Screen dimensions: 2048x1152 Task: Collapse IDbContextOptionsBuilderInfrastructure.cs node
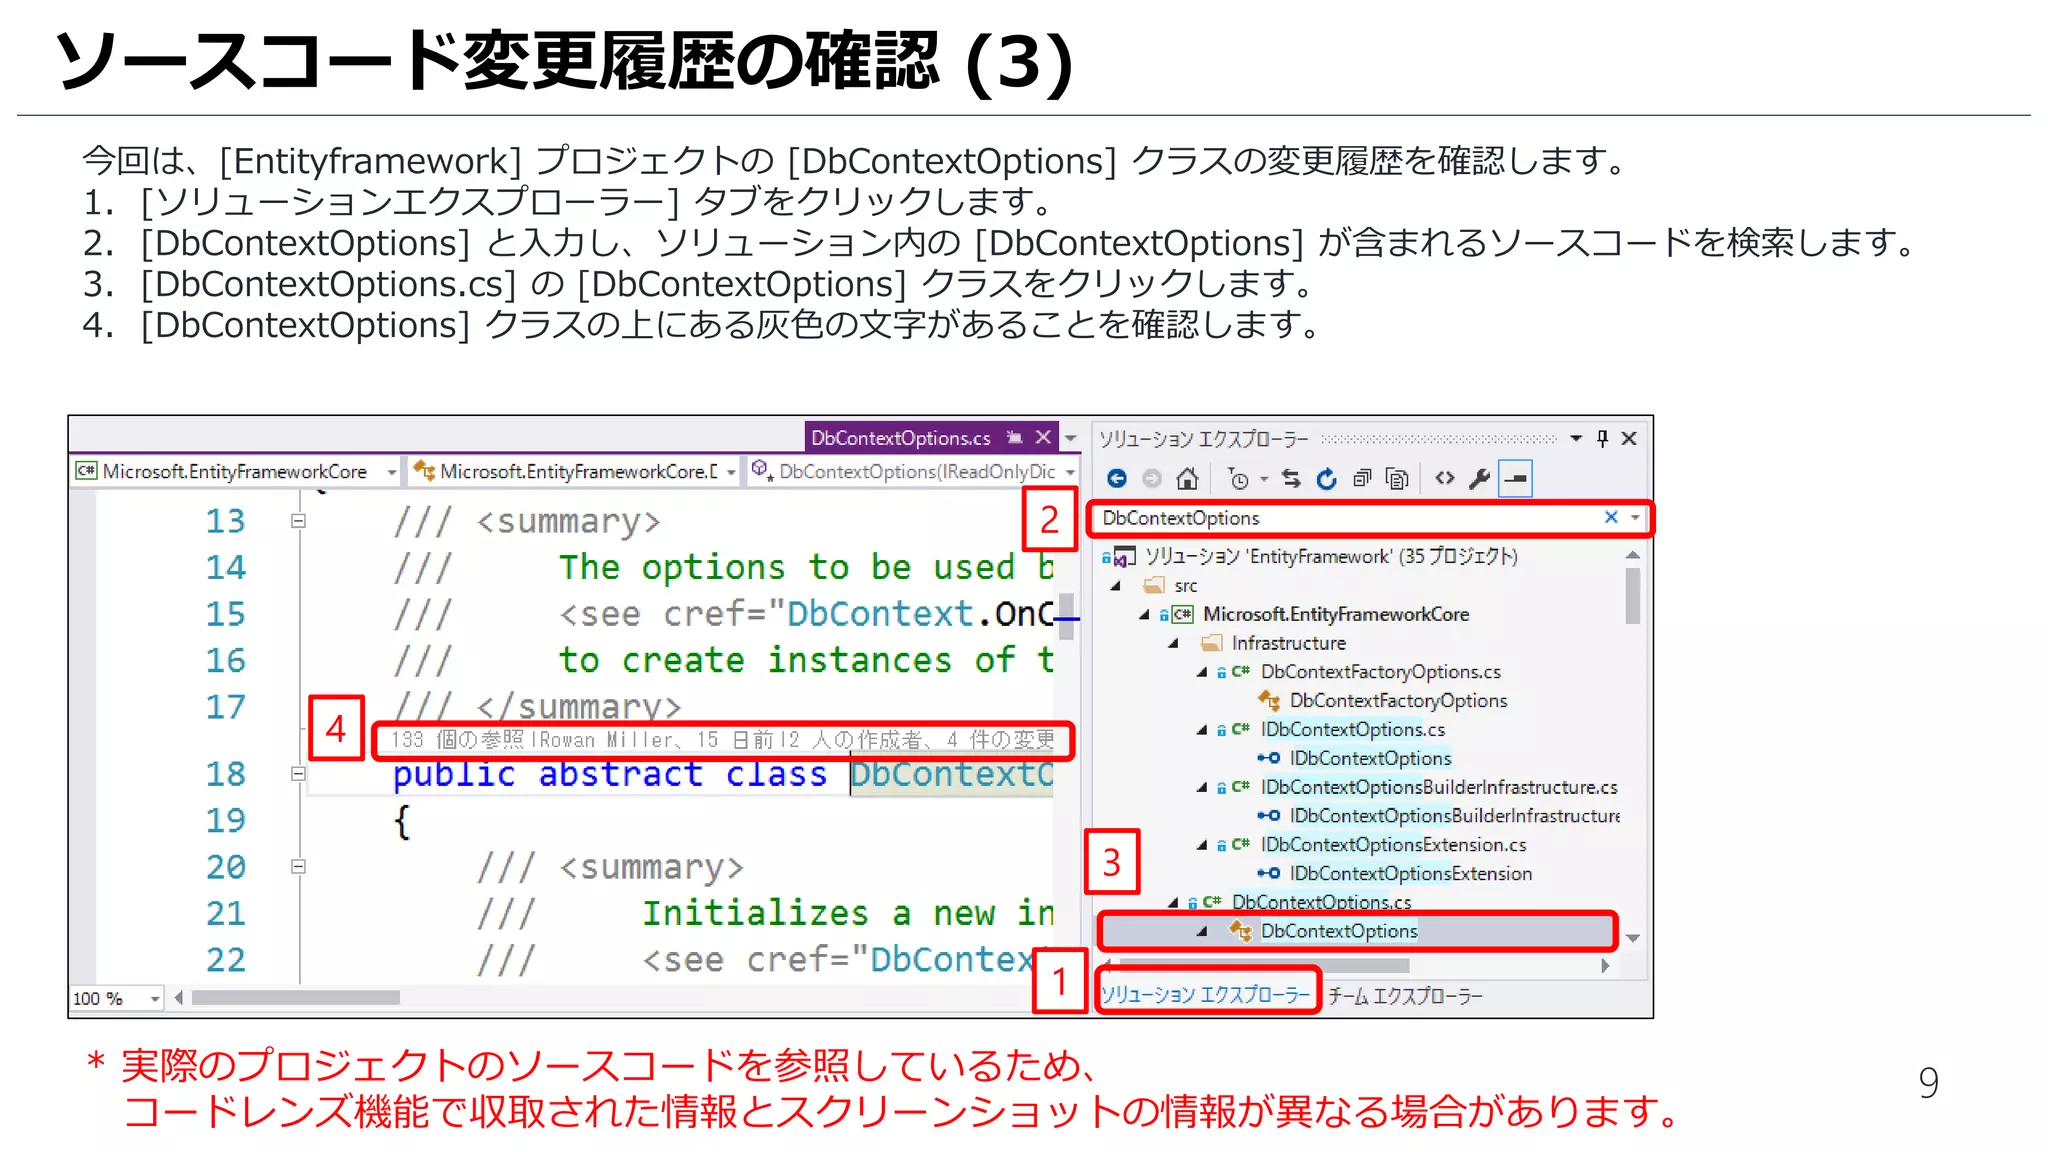pos(1203,788)
